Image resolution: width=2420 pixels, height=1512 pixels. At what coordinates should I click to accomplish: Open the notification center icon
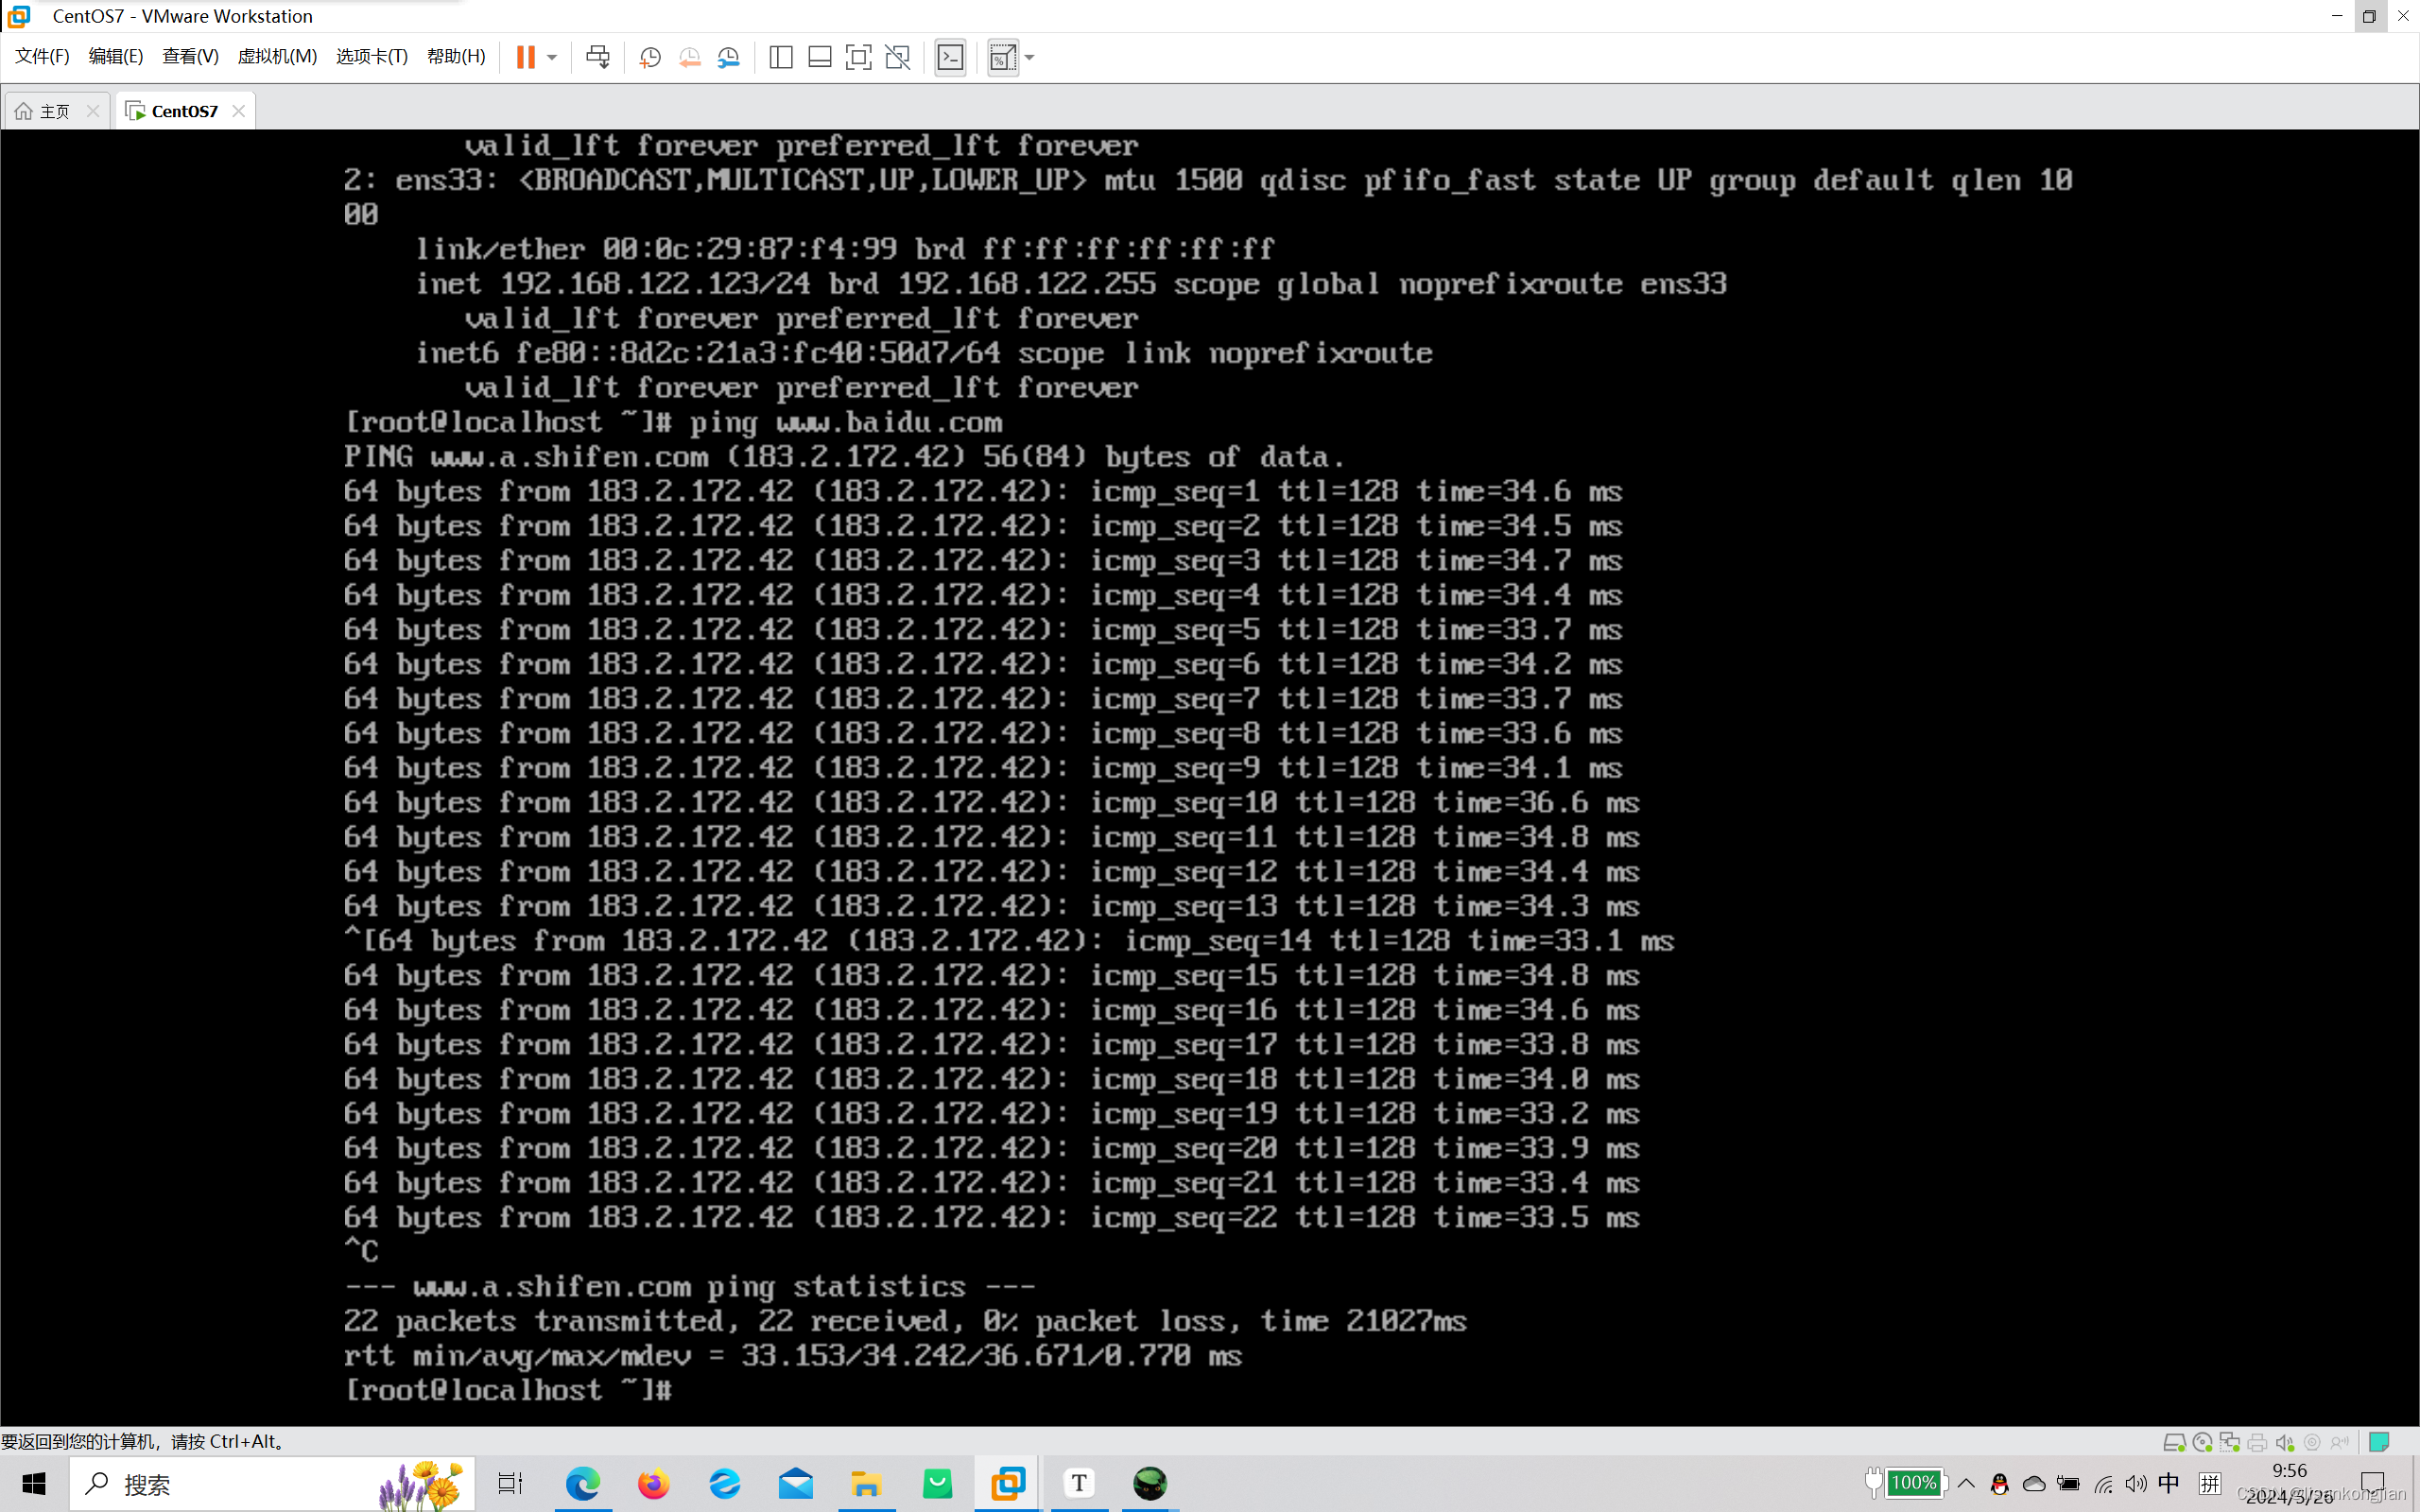(2373, 1482)
